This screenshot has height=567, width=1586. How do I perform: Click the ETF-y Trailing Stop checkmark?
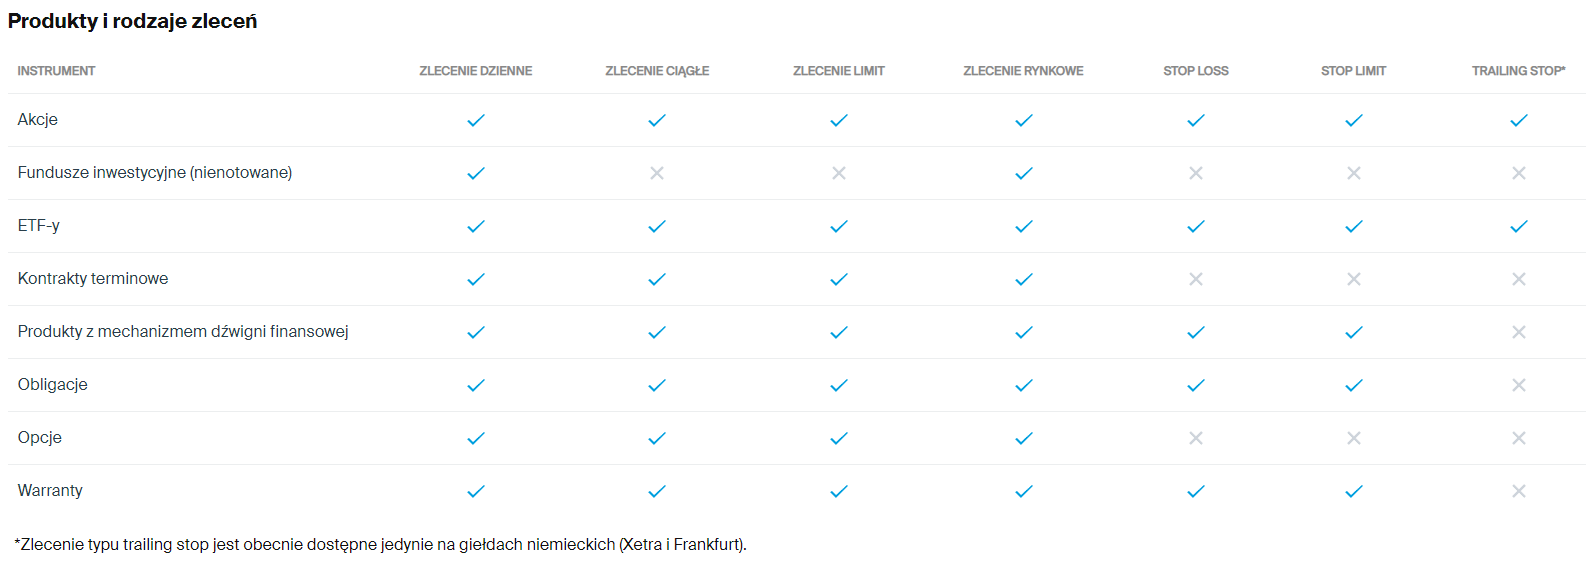click(x=1518, y=226)
